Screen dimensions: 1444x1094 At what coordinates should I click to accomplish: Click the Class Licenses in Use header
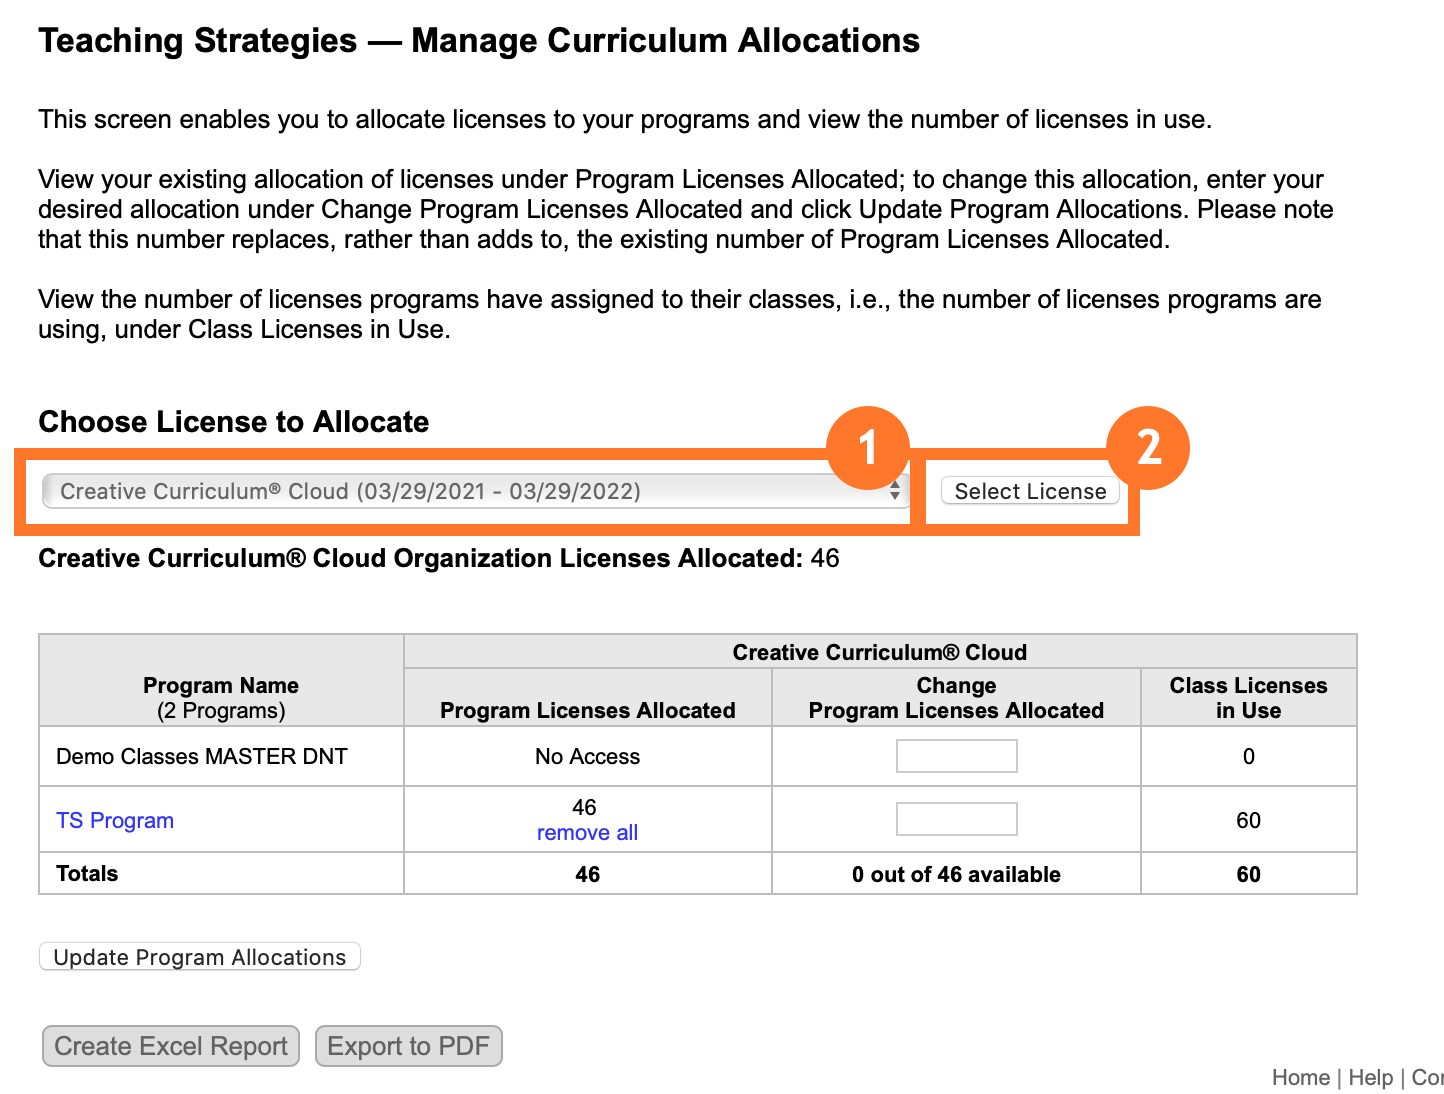click(x=1248, y=697)
